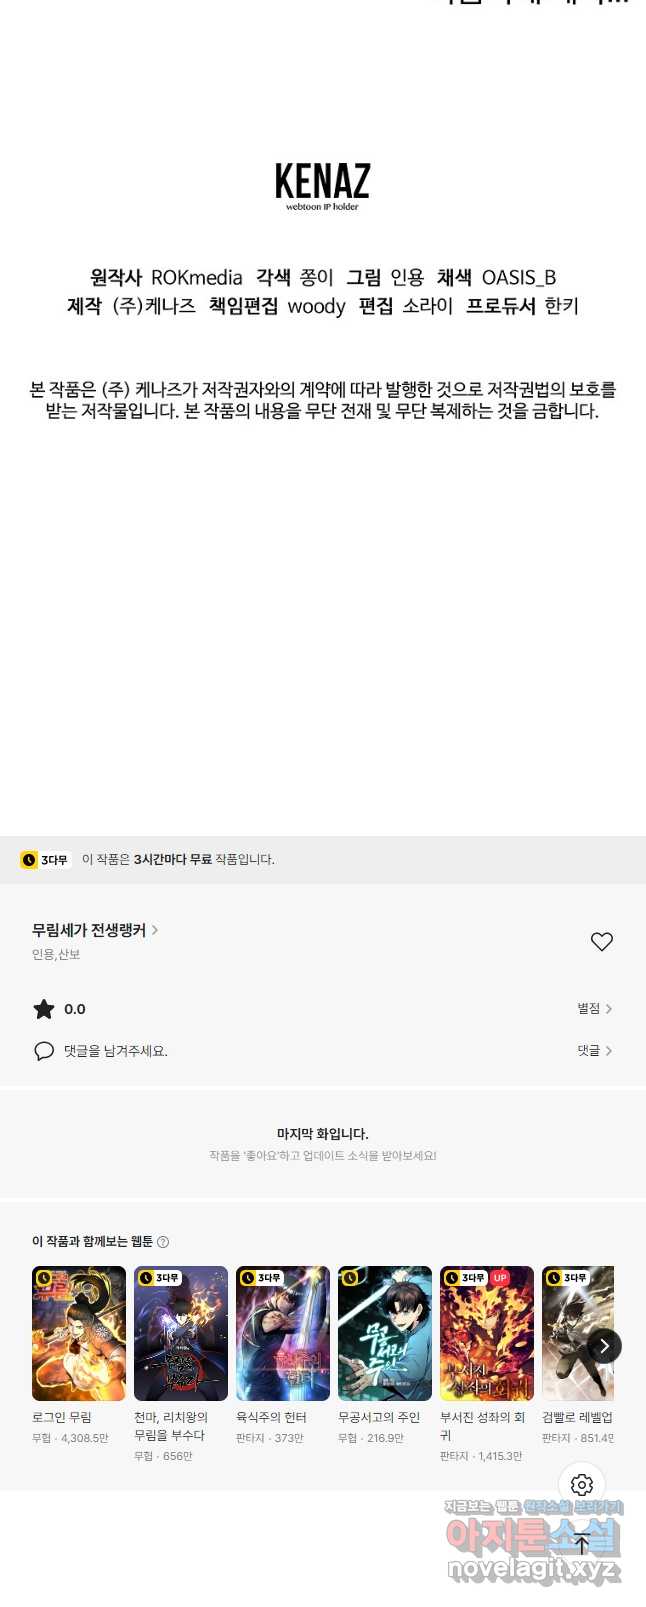Click the 3다무 clock badge
This screenshot has width=646, height=1607.
[46, 860]
